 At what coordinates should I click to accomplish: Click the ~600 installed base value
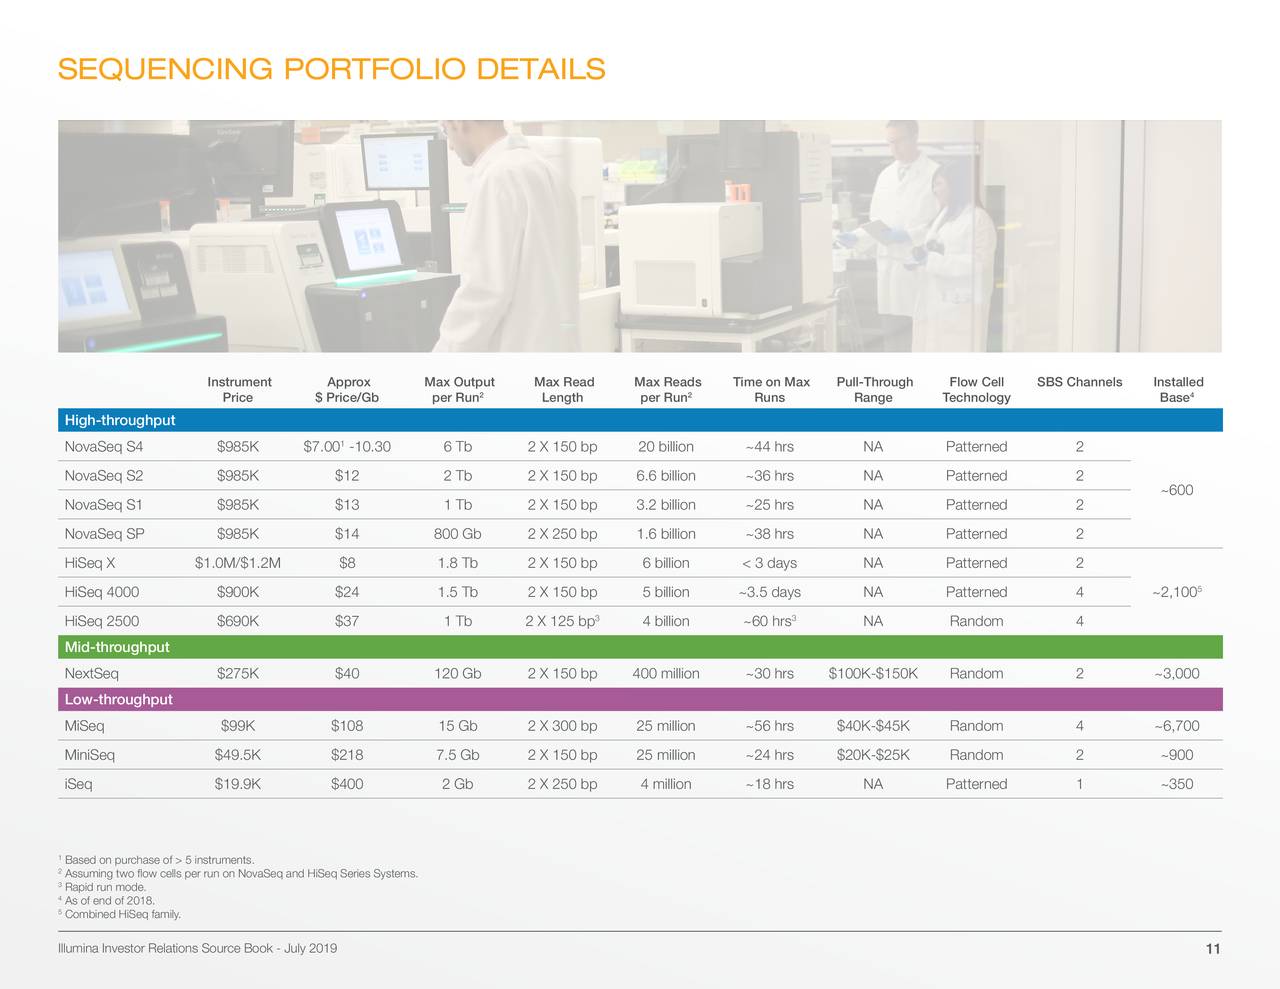(x=1177, y=490)
